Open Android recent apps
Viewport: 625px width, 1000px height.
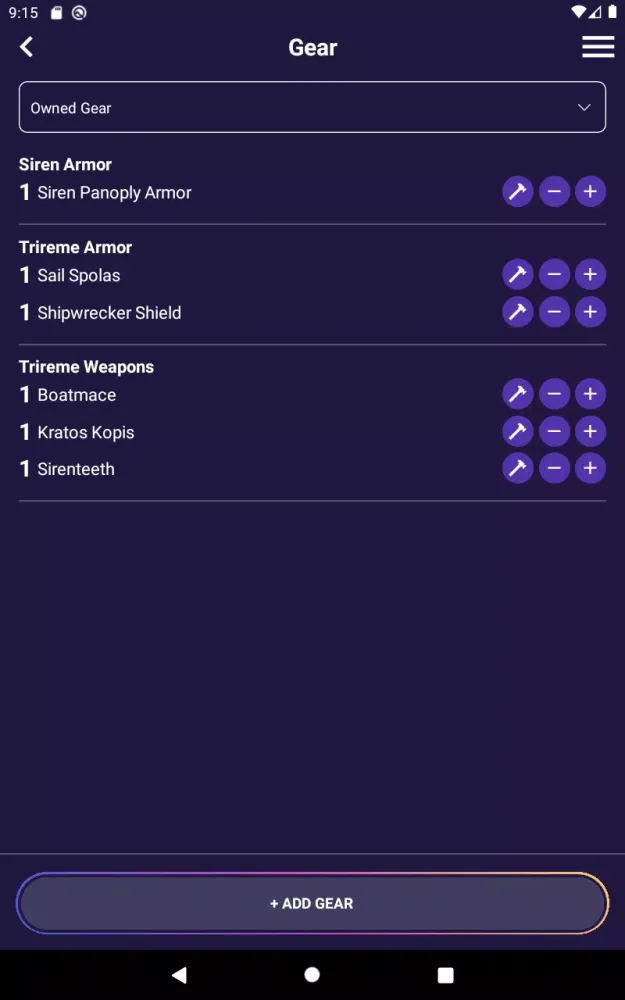coord(445,975)
